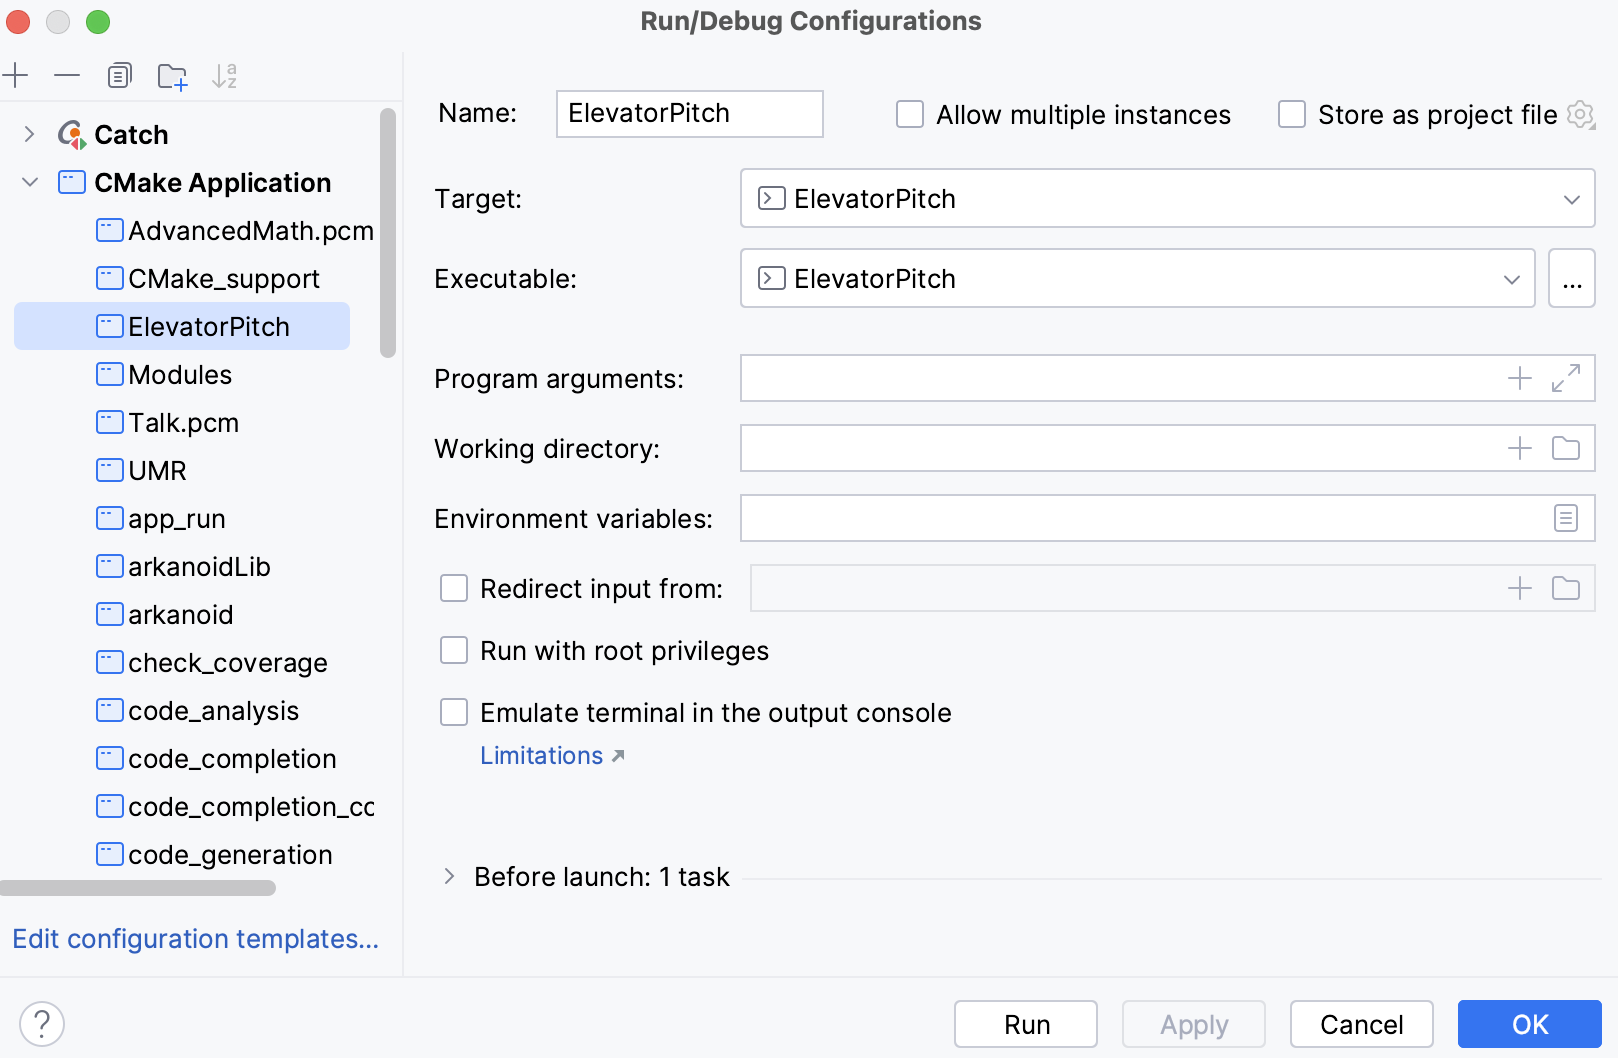Copy the ElevatorPitch configuration
This screenshot has width=1618, height=1058.
click(x=119, y=75)
